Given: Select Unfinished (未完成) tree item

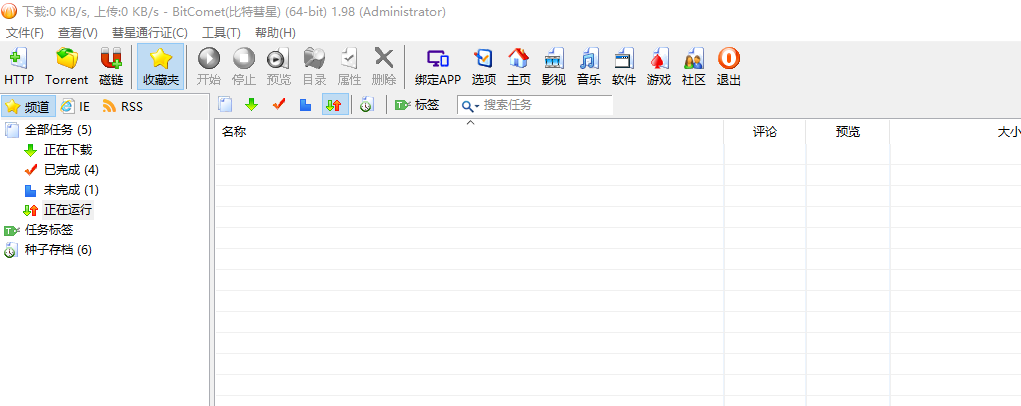Looking at the screenshot, I should coord(71,190).
